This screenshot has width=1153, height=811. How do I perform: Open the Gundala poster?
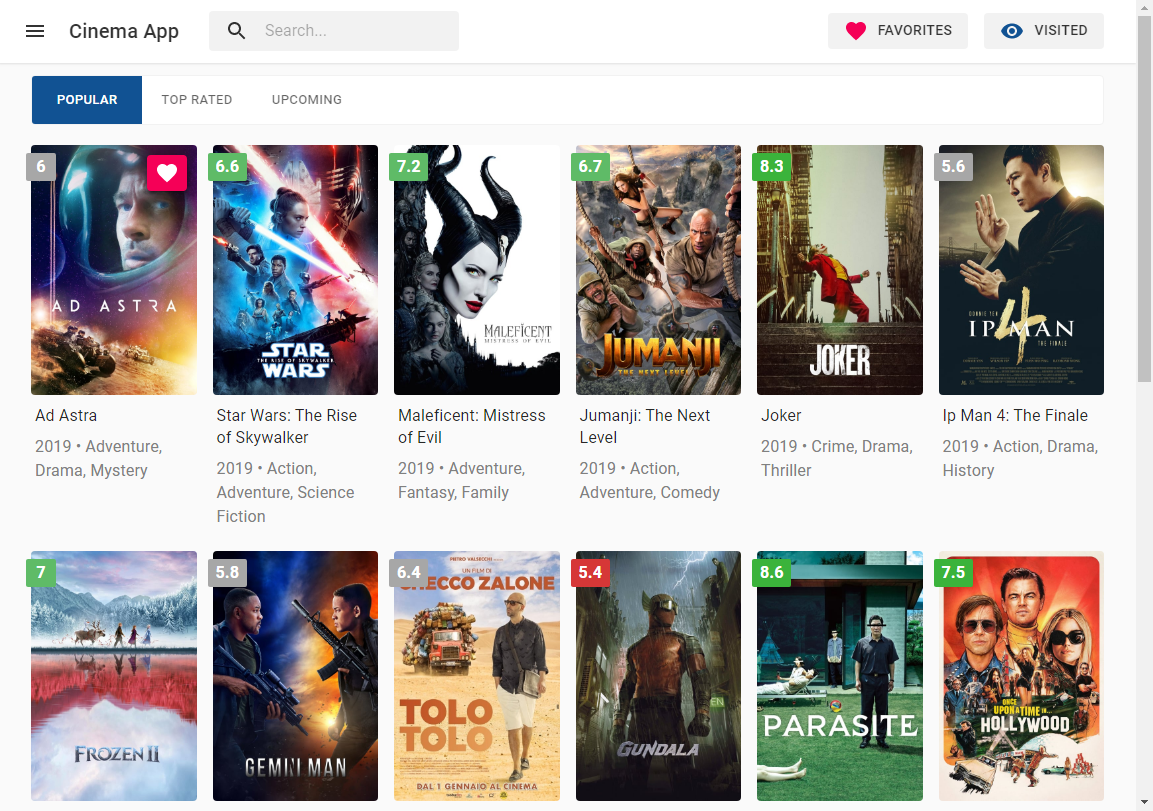[658, 676]
